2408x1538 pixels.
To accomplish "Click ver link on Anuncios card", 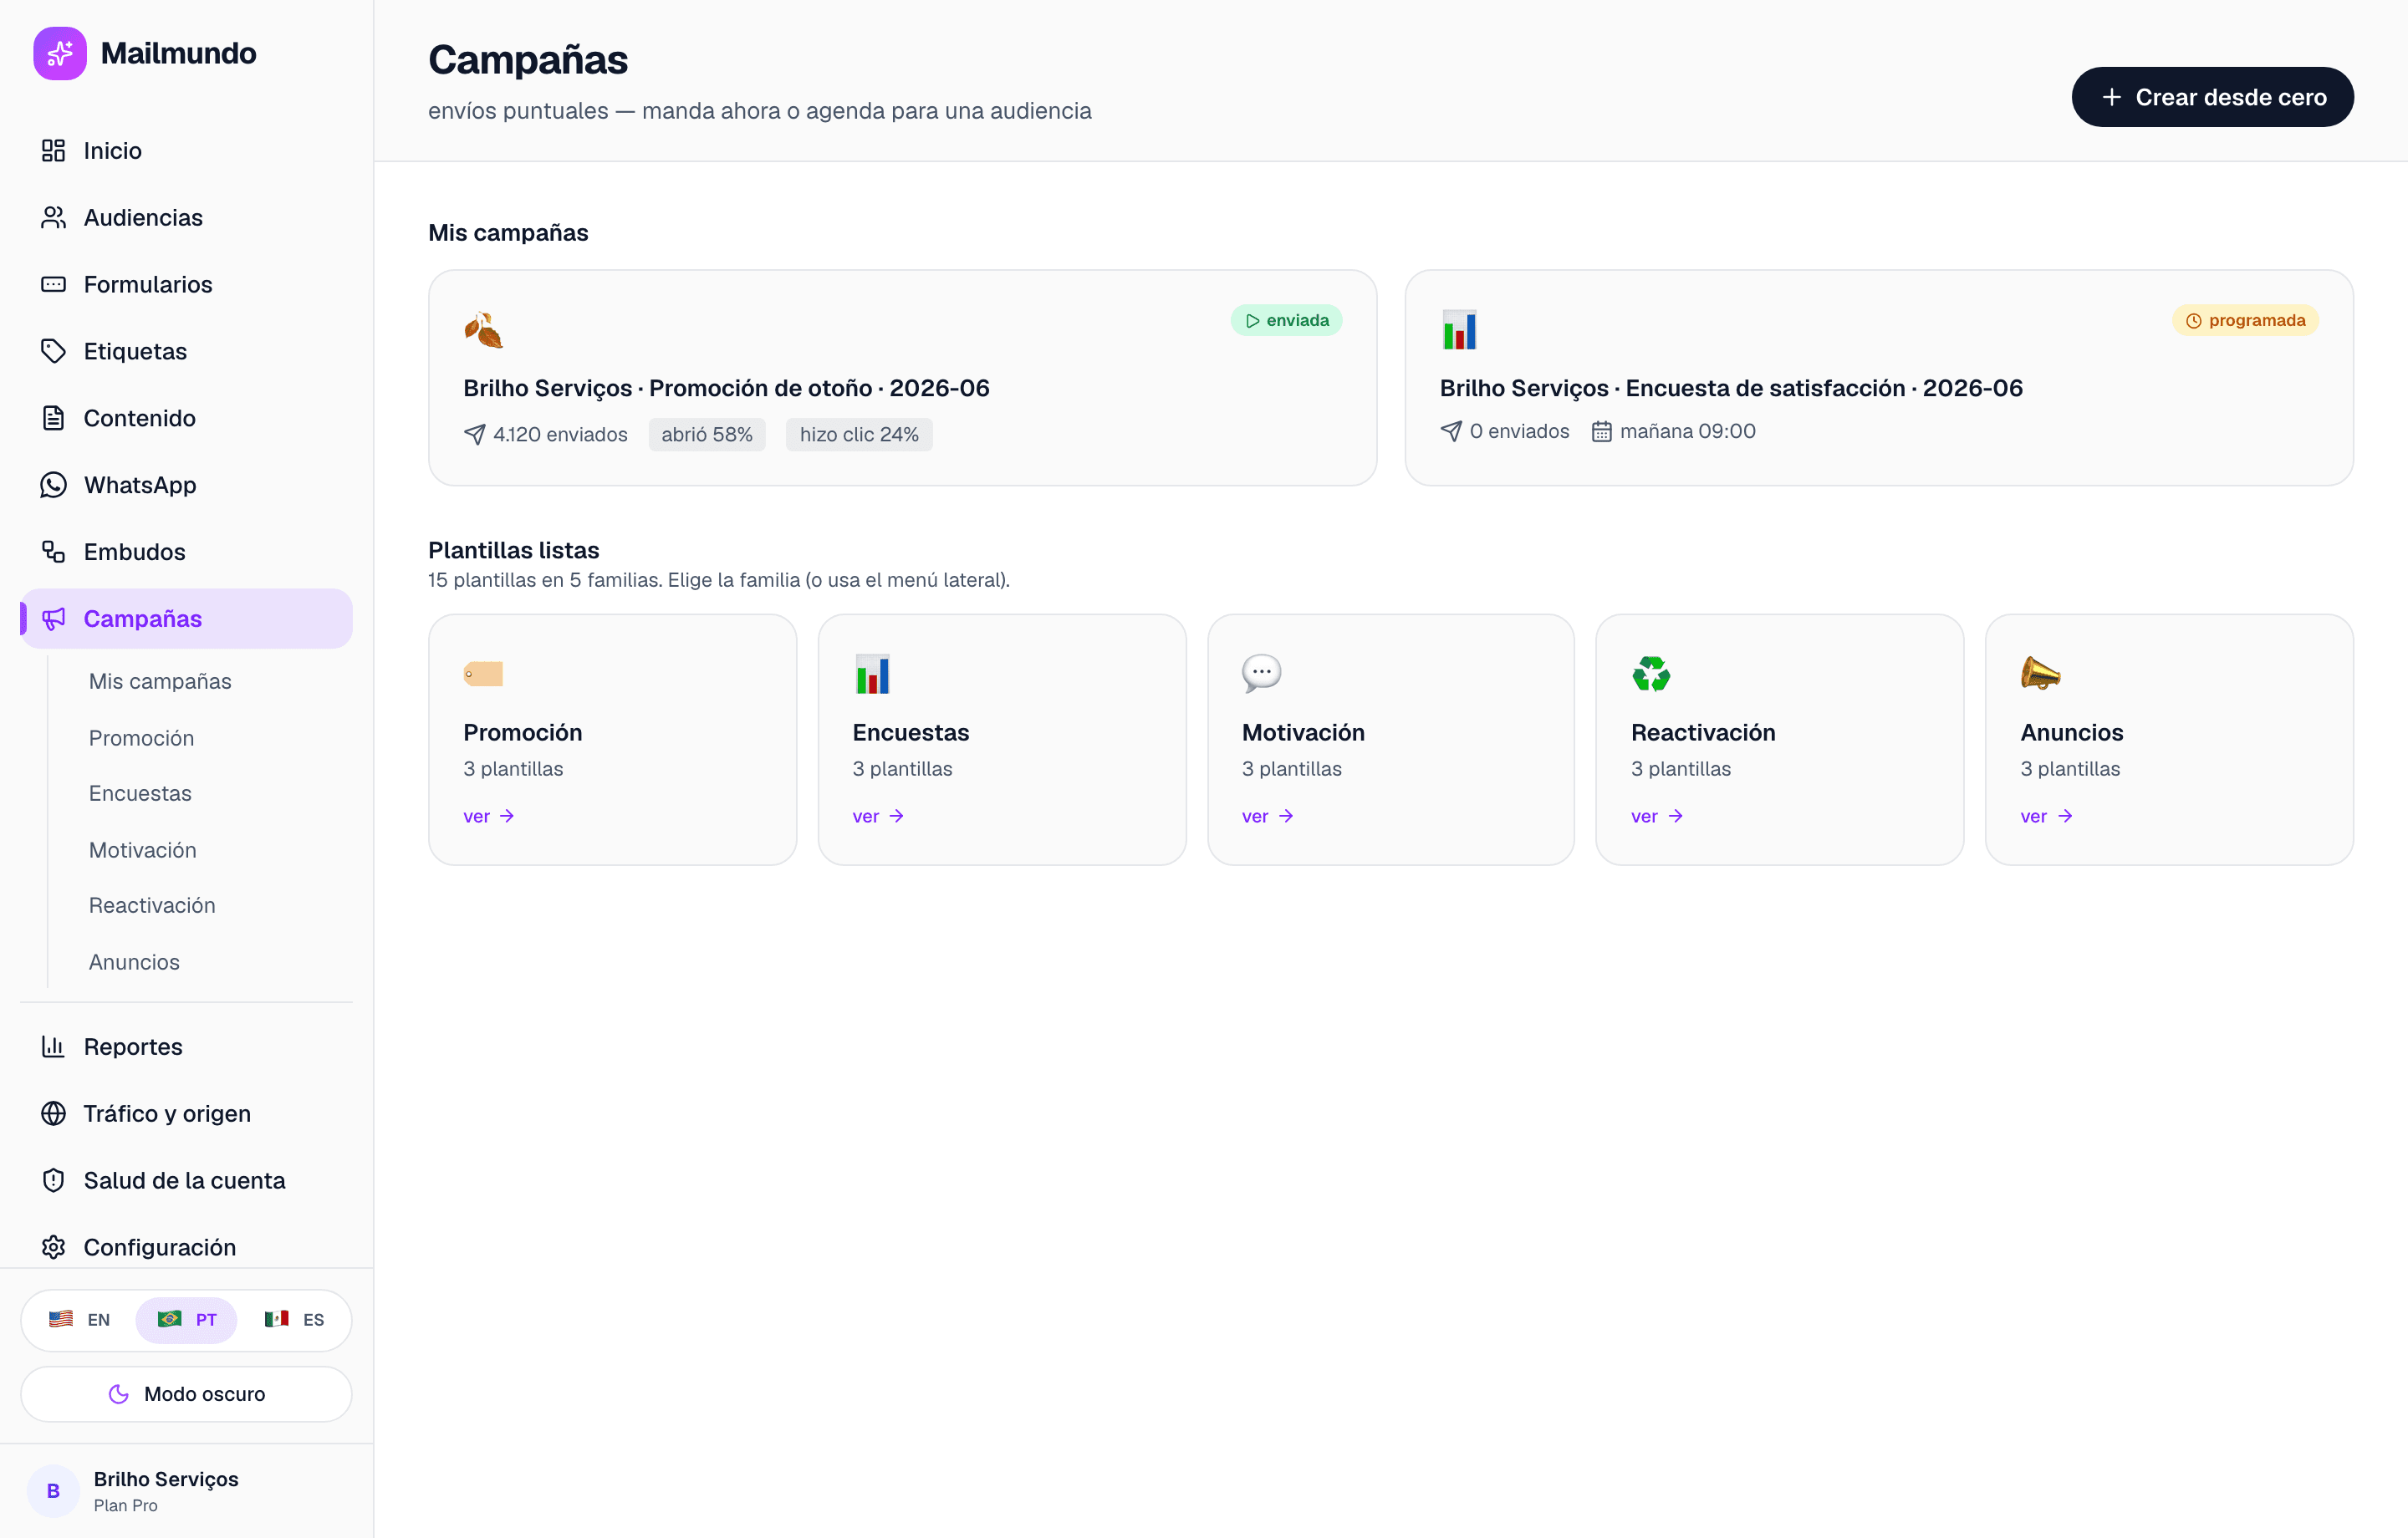I will point(2046,817).
